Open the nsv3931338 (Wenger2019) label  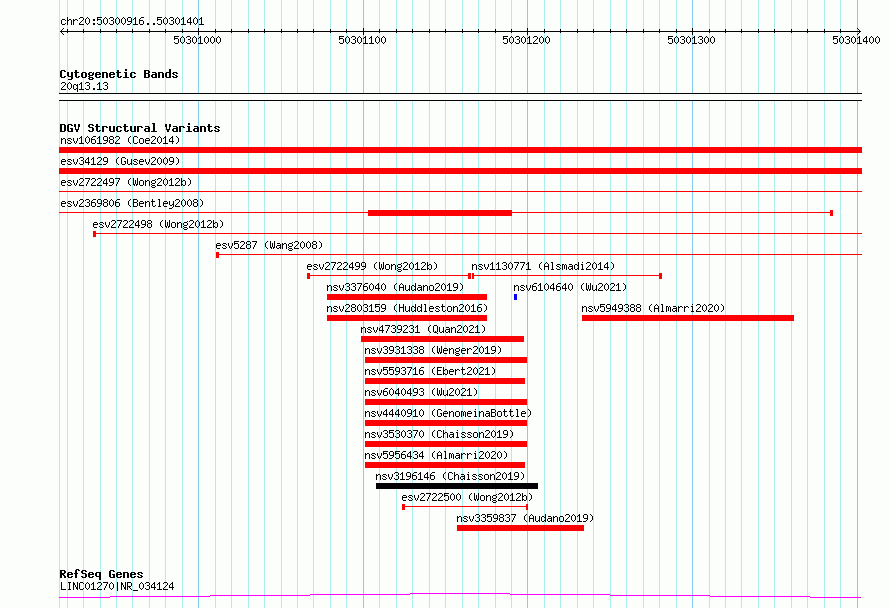tap(433, 350)
